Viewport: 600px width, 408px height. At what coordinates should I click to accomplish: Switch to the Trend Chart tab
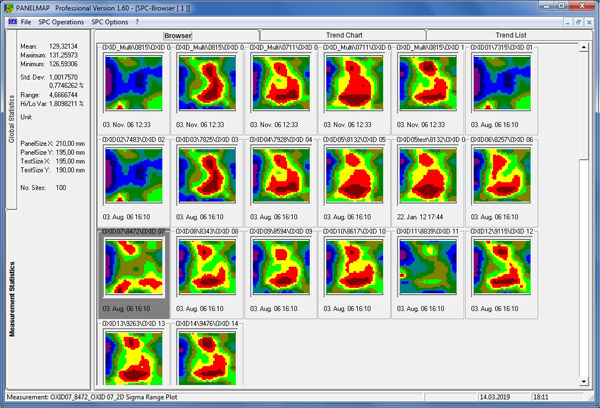tap(344, 35)
